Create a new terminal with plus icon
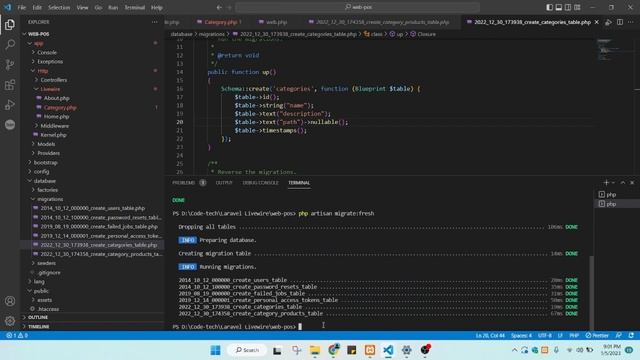Viewport: 640px width, 360px height. point(606,183)
